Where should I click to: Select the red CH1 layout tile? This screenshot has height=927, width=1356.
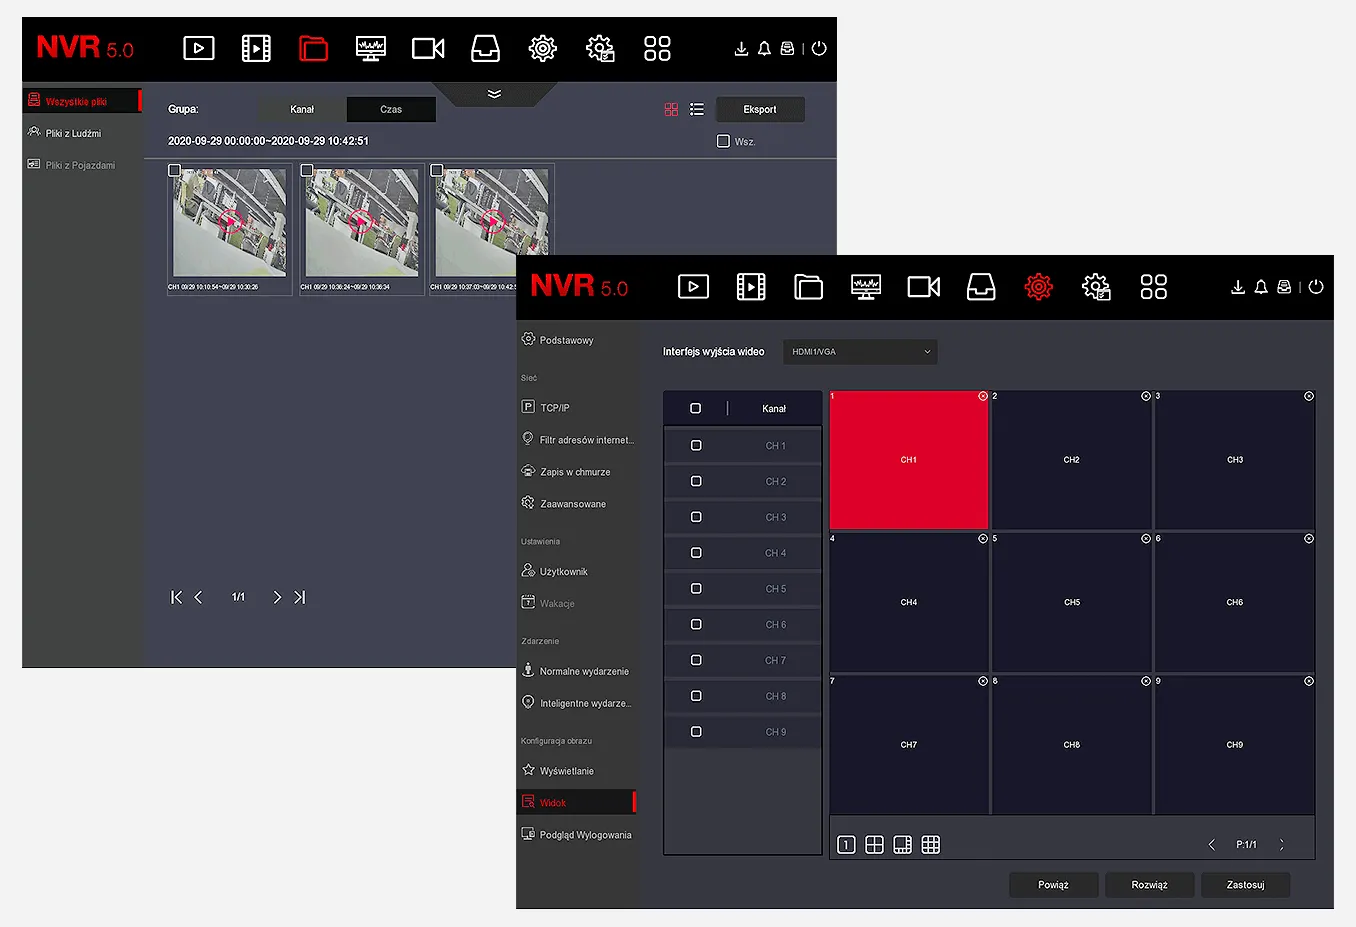[x=908, y=460]
